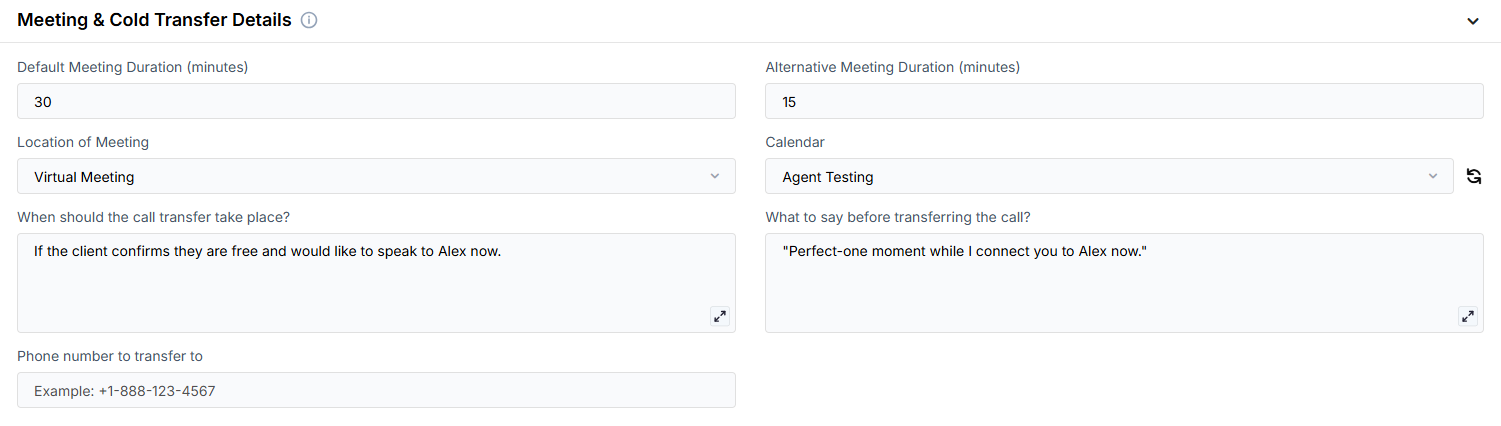This screenshot has width=1501, height=426.
Task: Click the 'Alternative Meeting Duration (minutes)' label
Action: (x=892, y=67)
